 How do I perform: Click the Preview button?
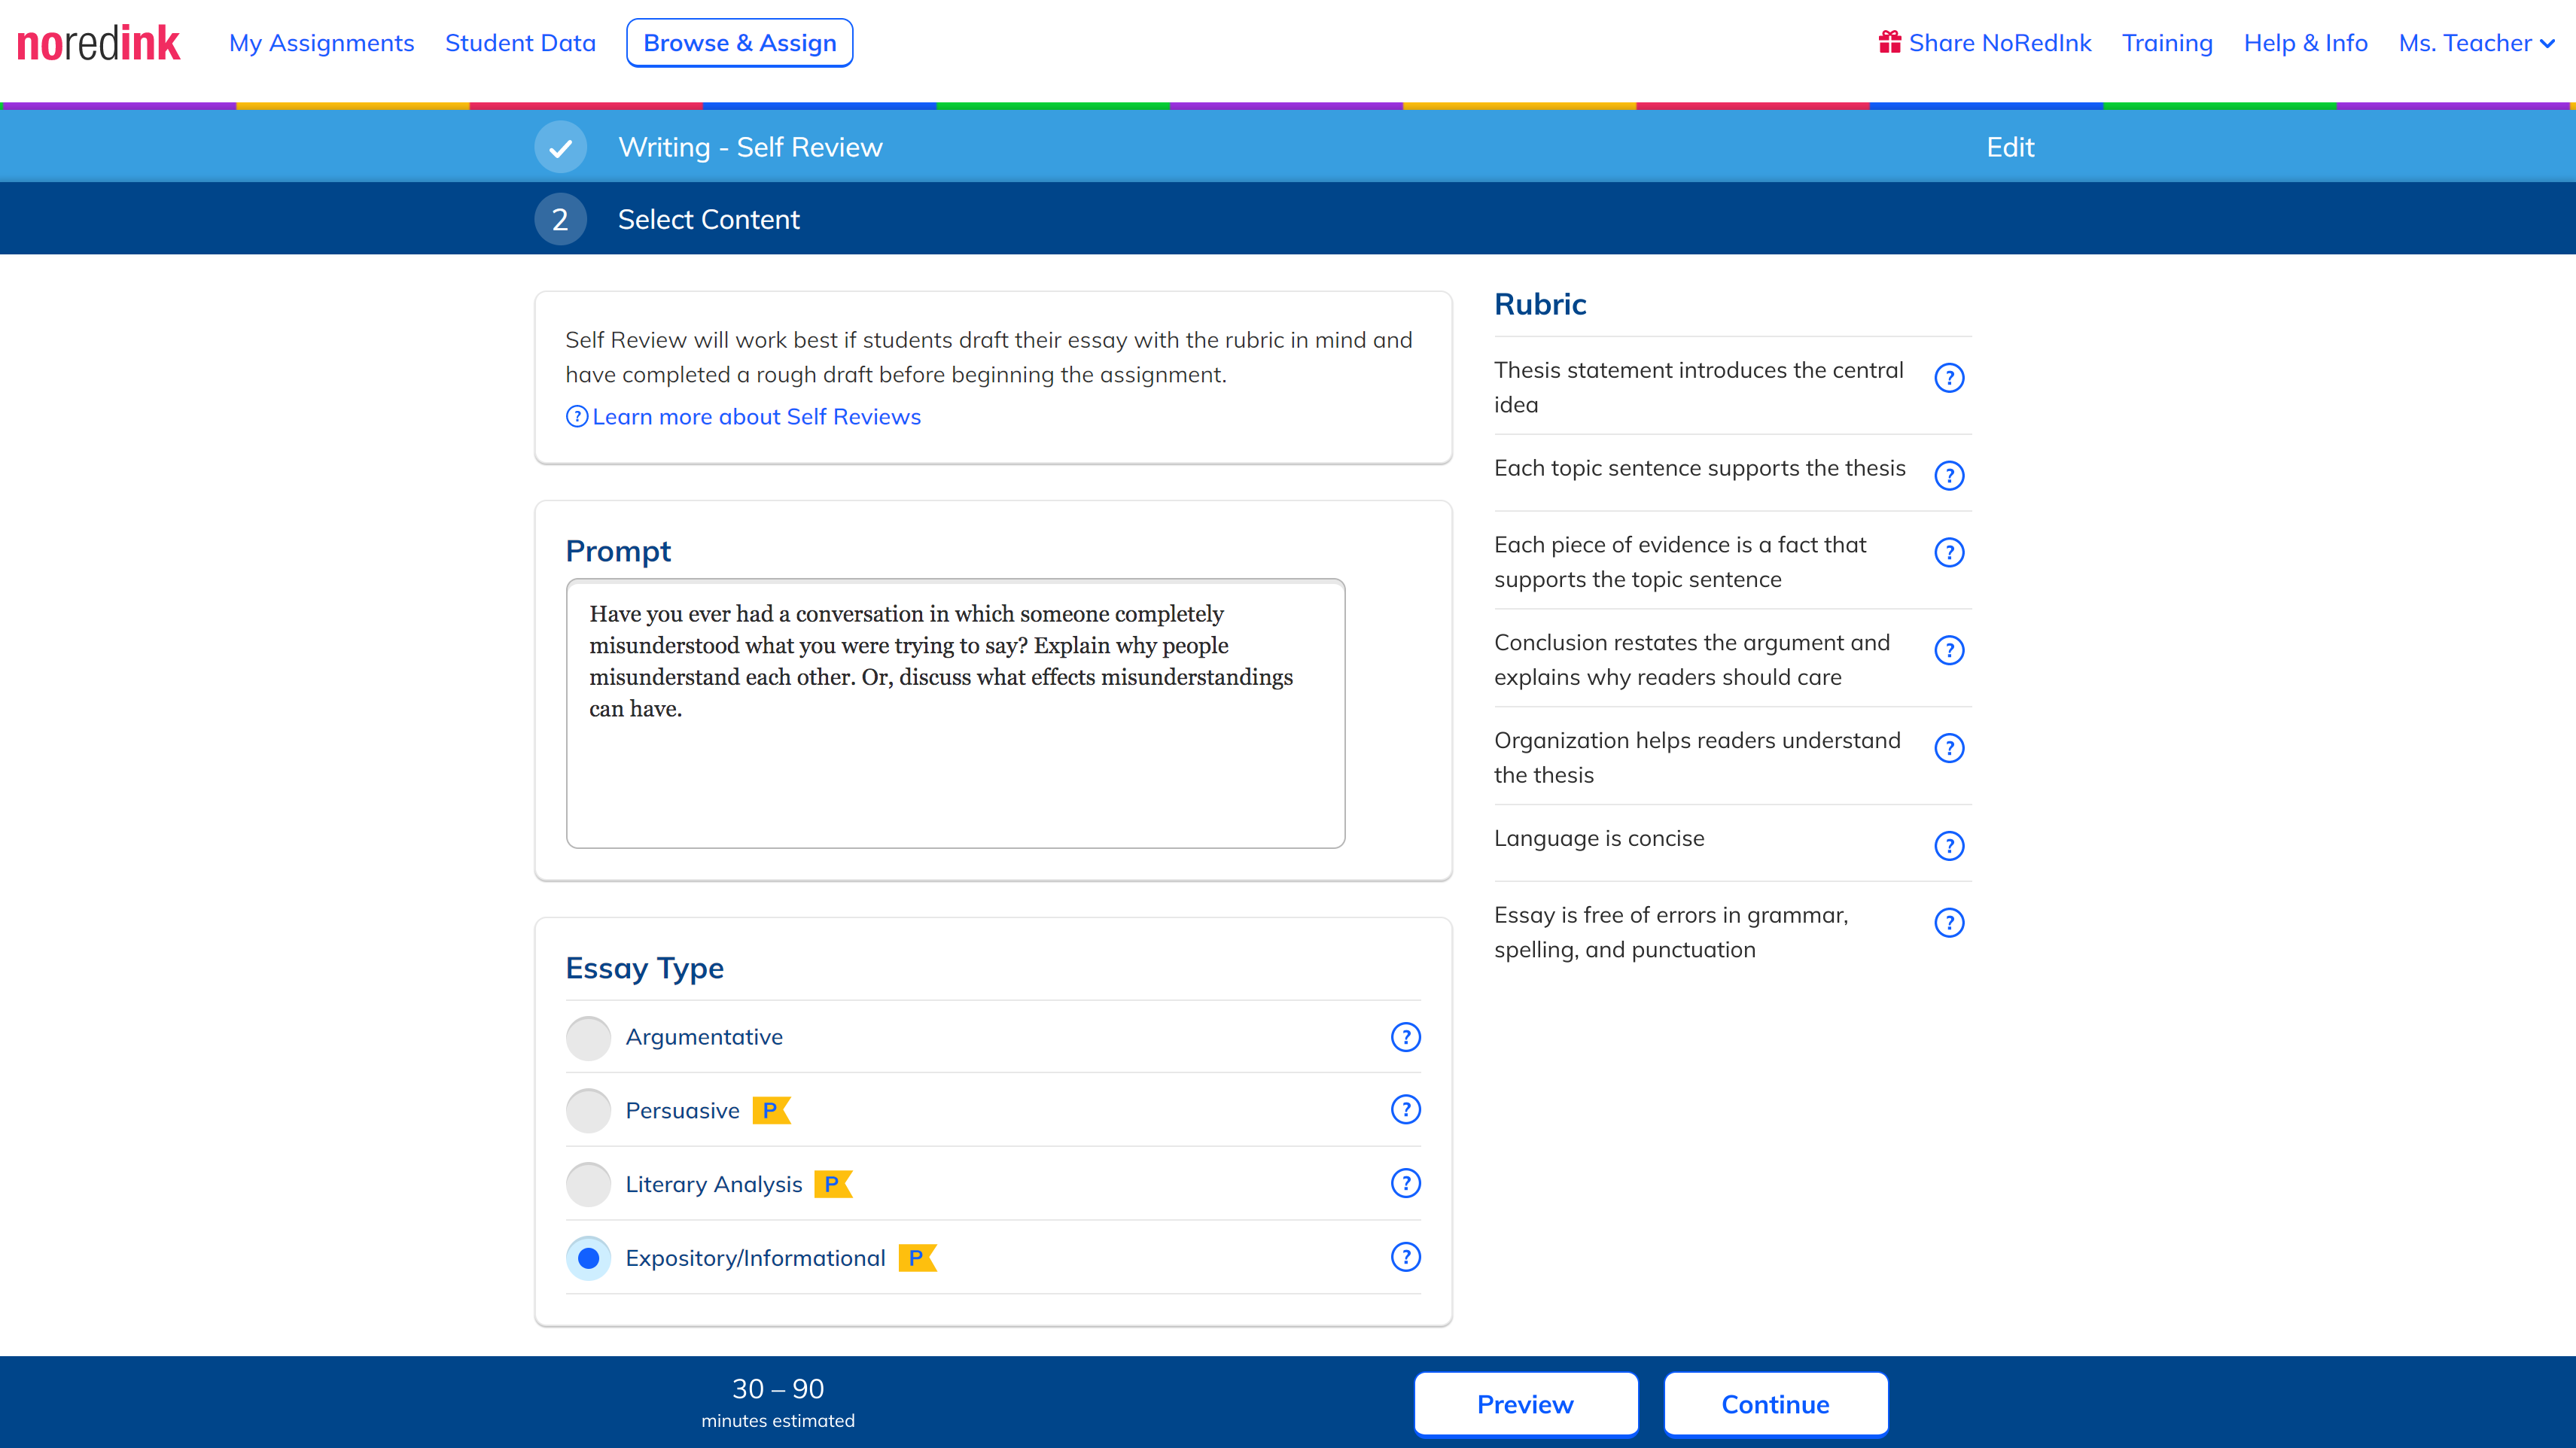(1525, 1404)
